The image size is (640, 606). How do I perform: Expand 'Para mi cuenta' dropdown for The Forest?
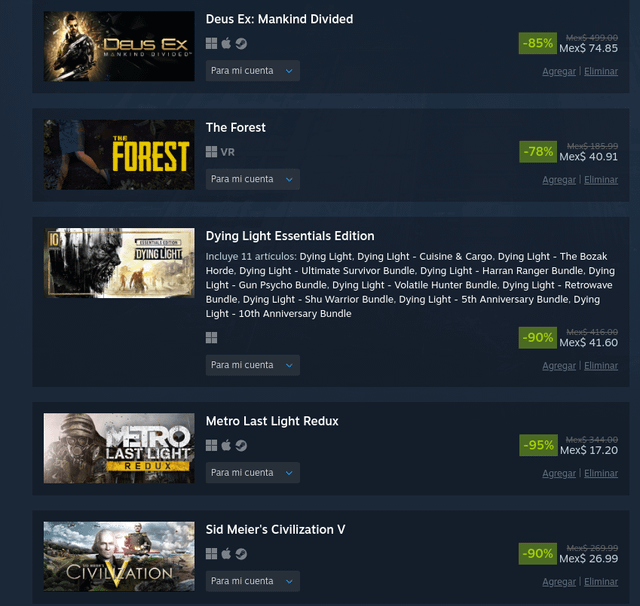click(x=253, y=179)
